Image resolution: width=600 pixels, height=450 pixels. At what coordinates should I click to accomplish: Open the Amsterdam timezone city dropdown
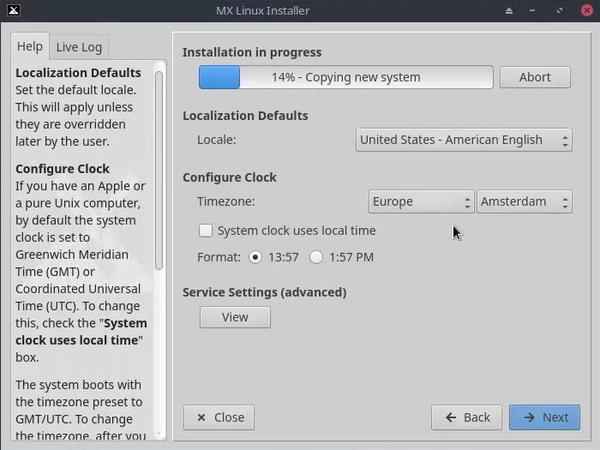tap(524, 202)
